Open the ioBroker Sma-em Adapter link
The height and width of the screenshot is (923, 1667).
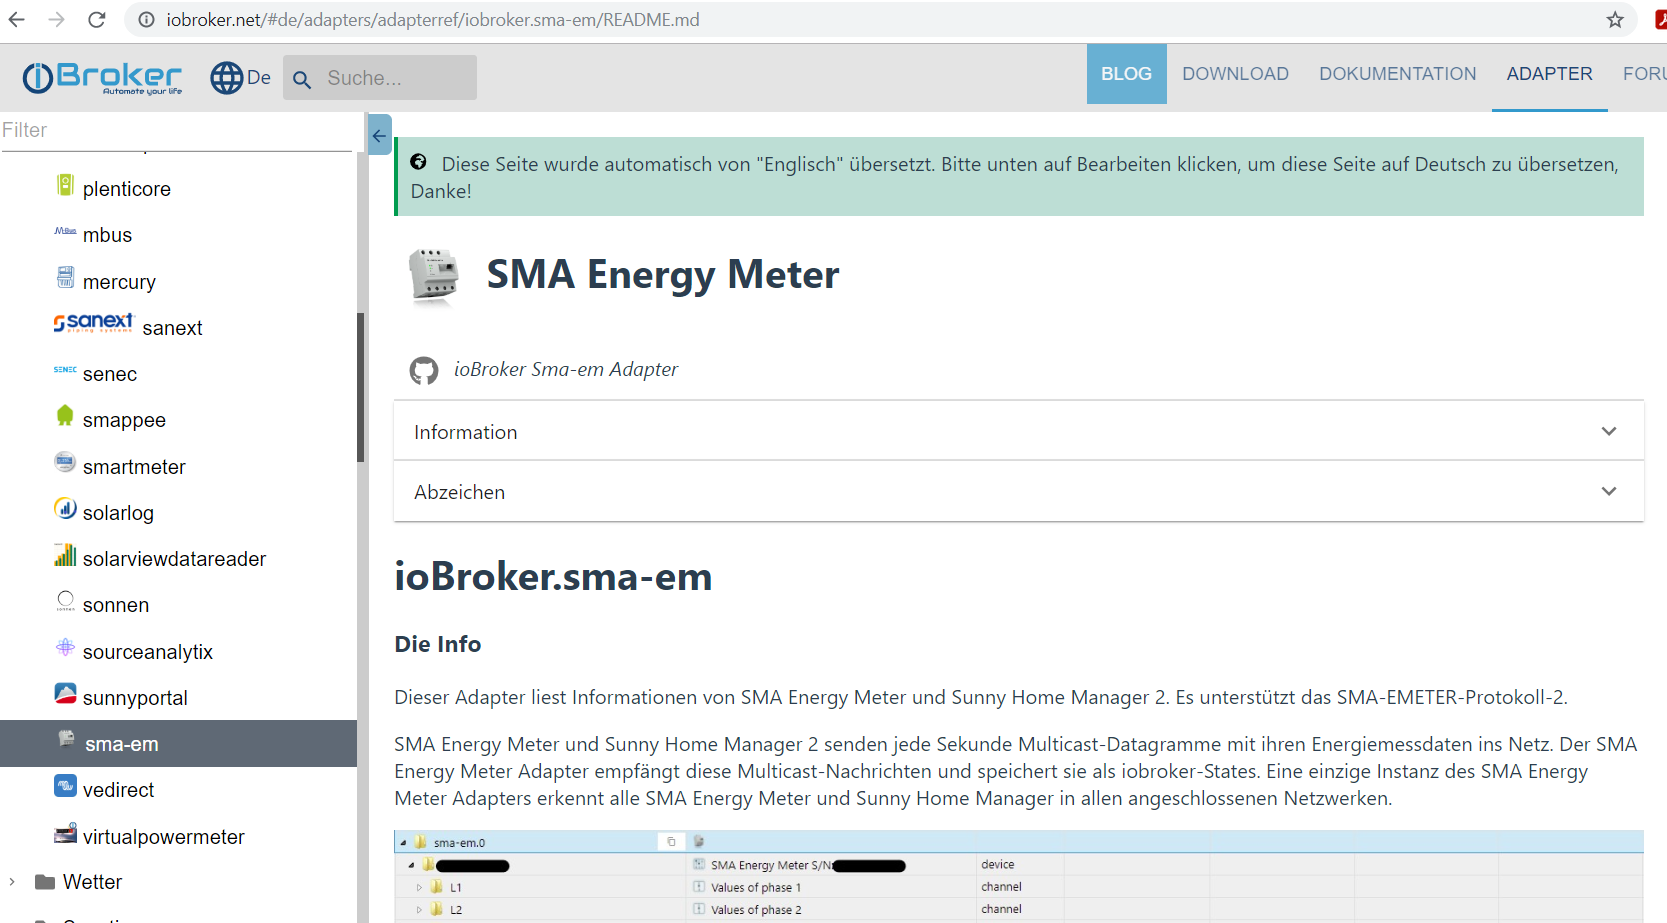pyautogui.click(x=566, y=369)
